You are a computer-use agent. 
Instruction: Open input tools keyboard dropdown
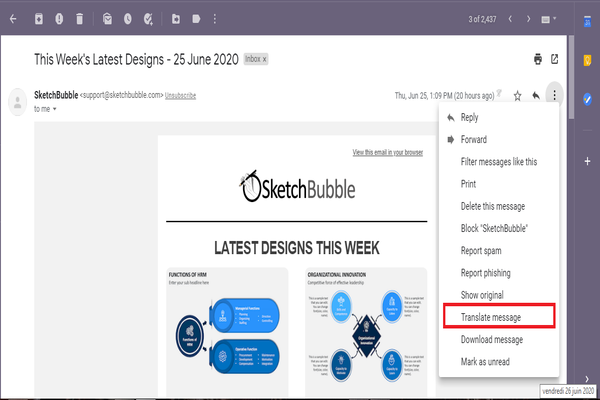pos(549,19)
